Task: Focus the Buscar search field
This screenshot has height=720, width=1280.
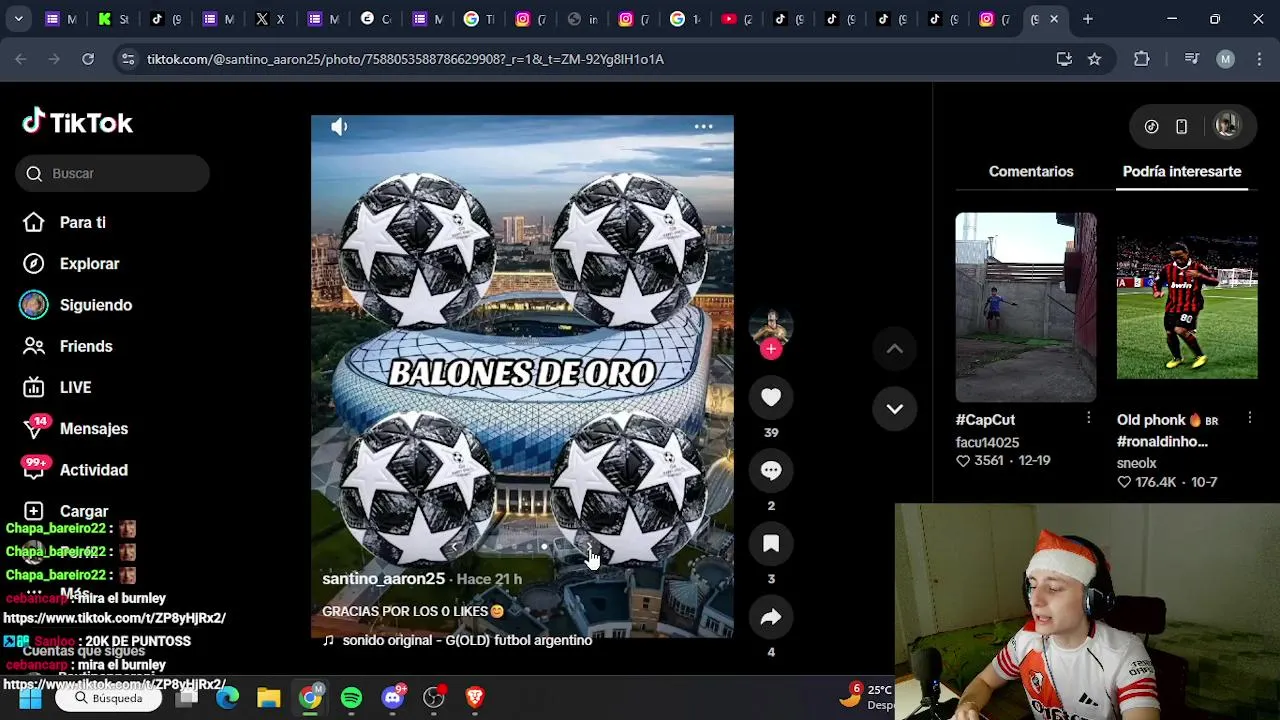Action: [x=112, y=174]
